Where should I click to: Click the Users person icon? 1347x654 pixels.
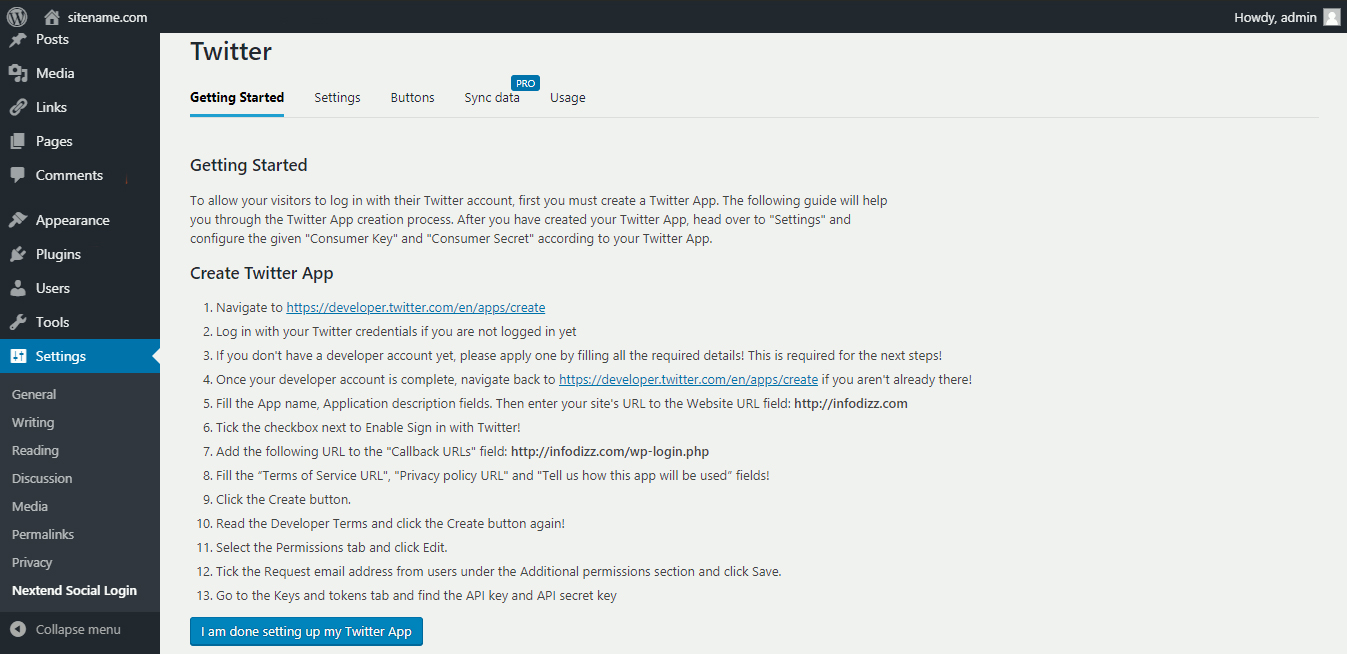coord(17,288)
